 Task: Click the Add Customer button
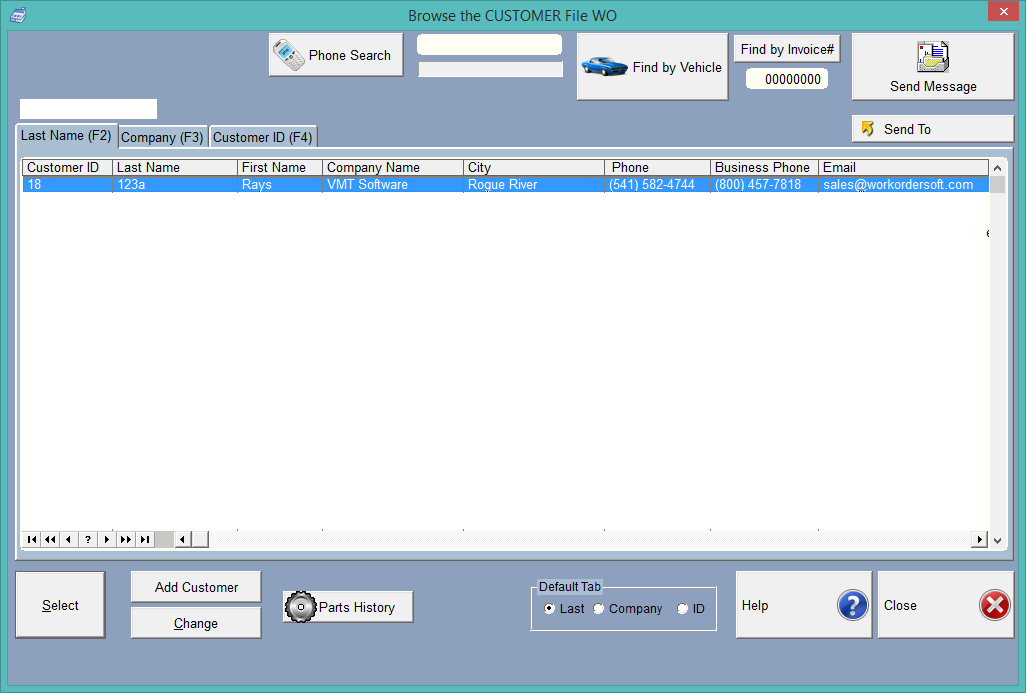[x=195, y=586]
